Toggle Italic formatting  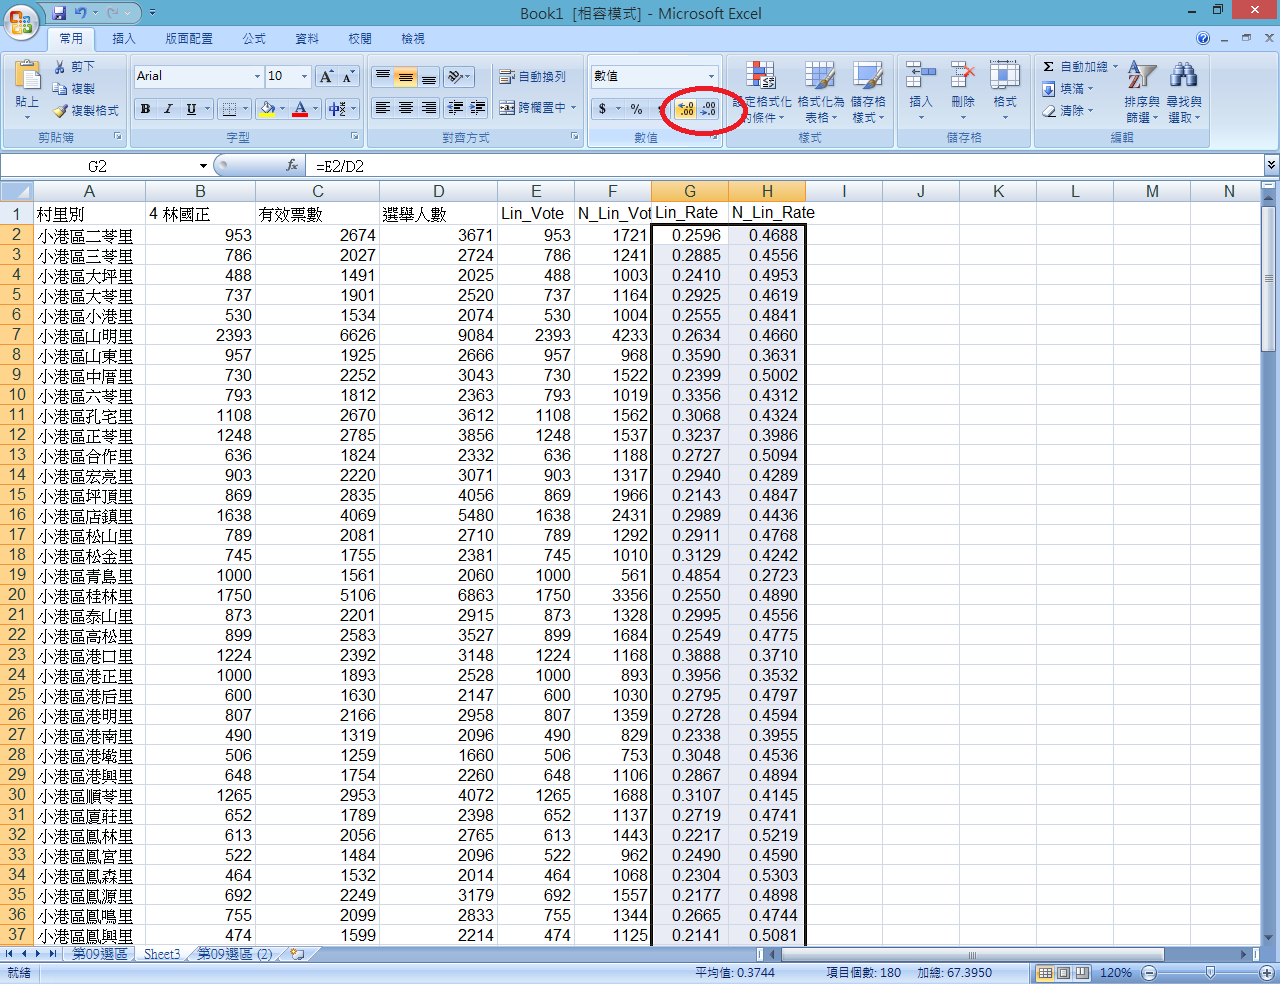point(168,109)
